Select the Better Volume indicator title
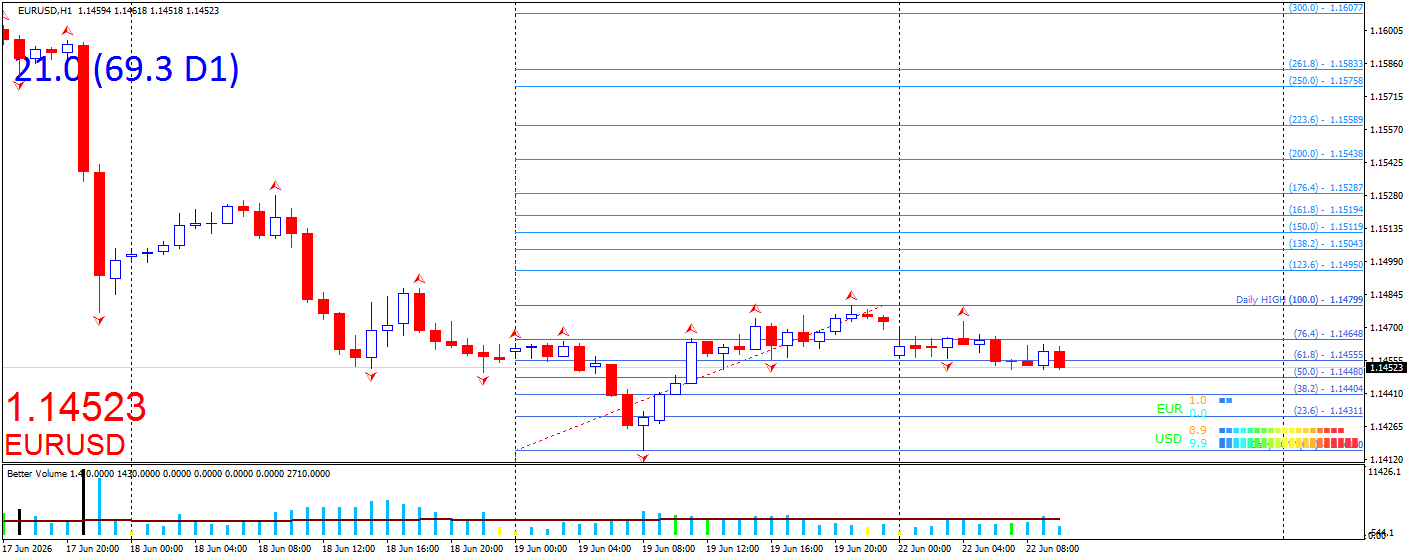Screen dimensions: 1410x560 37,473
